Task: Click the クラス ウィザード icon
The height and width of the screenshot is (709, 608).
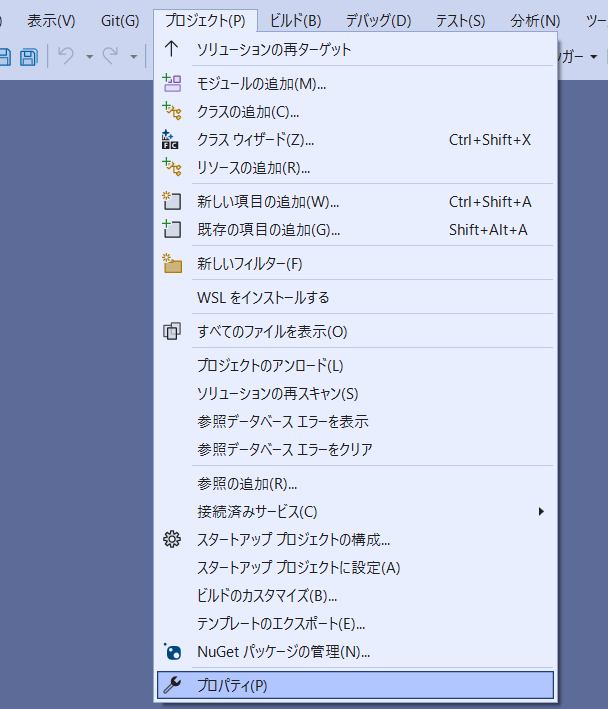Action: coord(172,140)
